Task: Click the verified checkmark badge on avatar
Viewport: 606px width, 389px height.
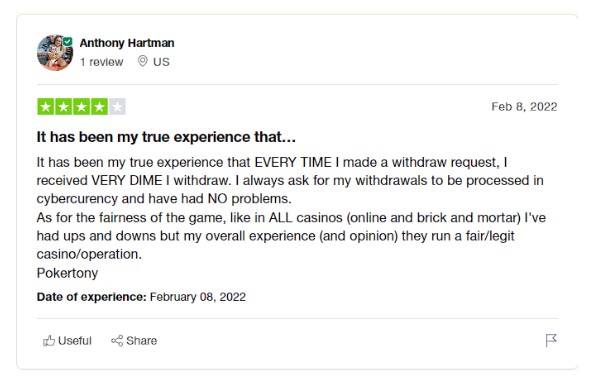Action: (x=68, y=41)
